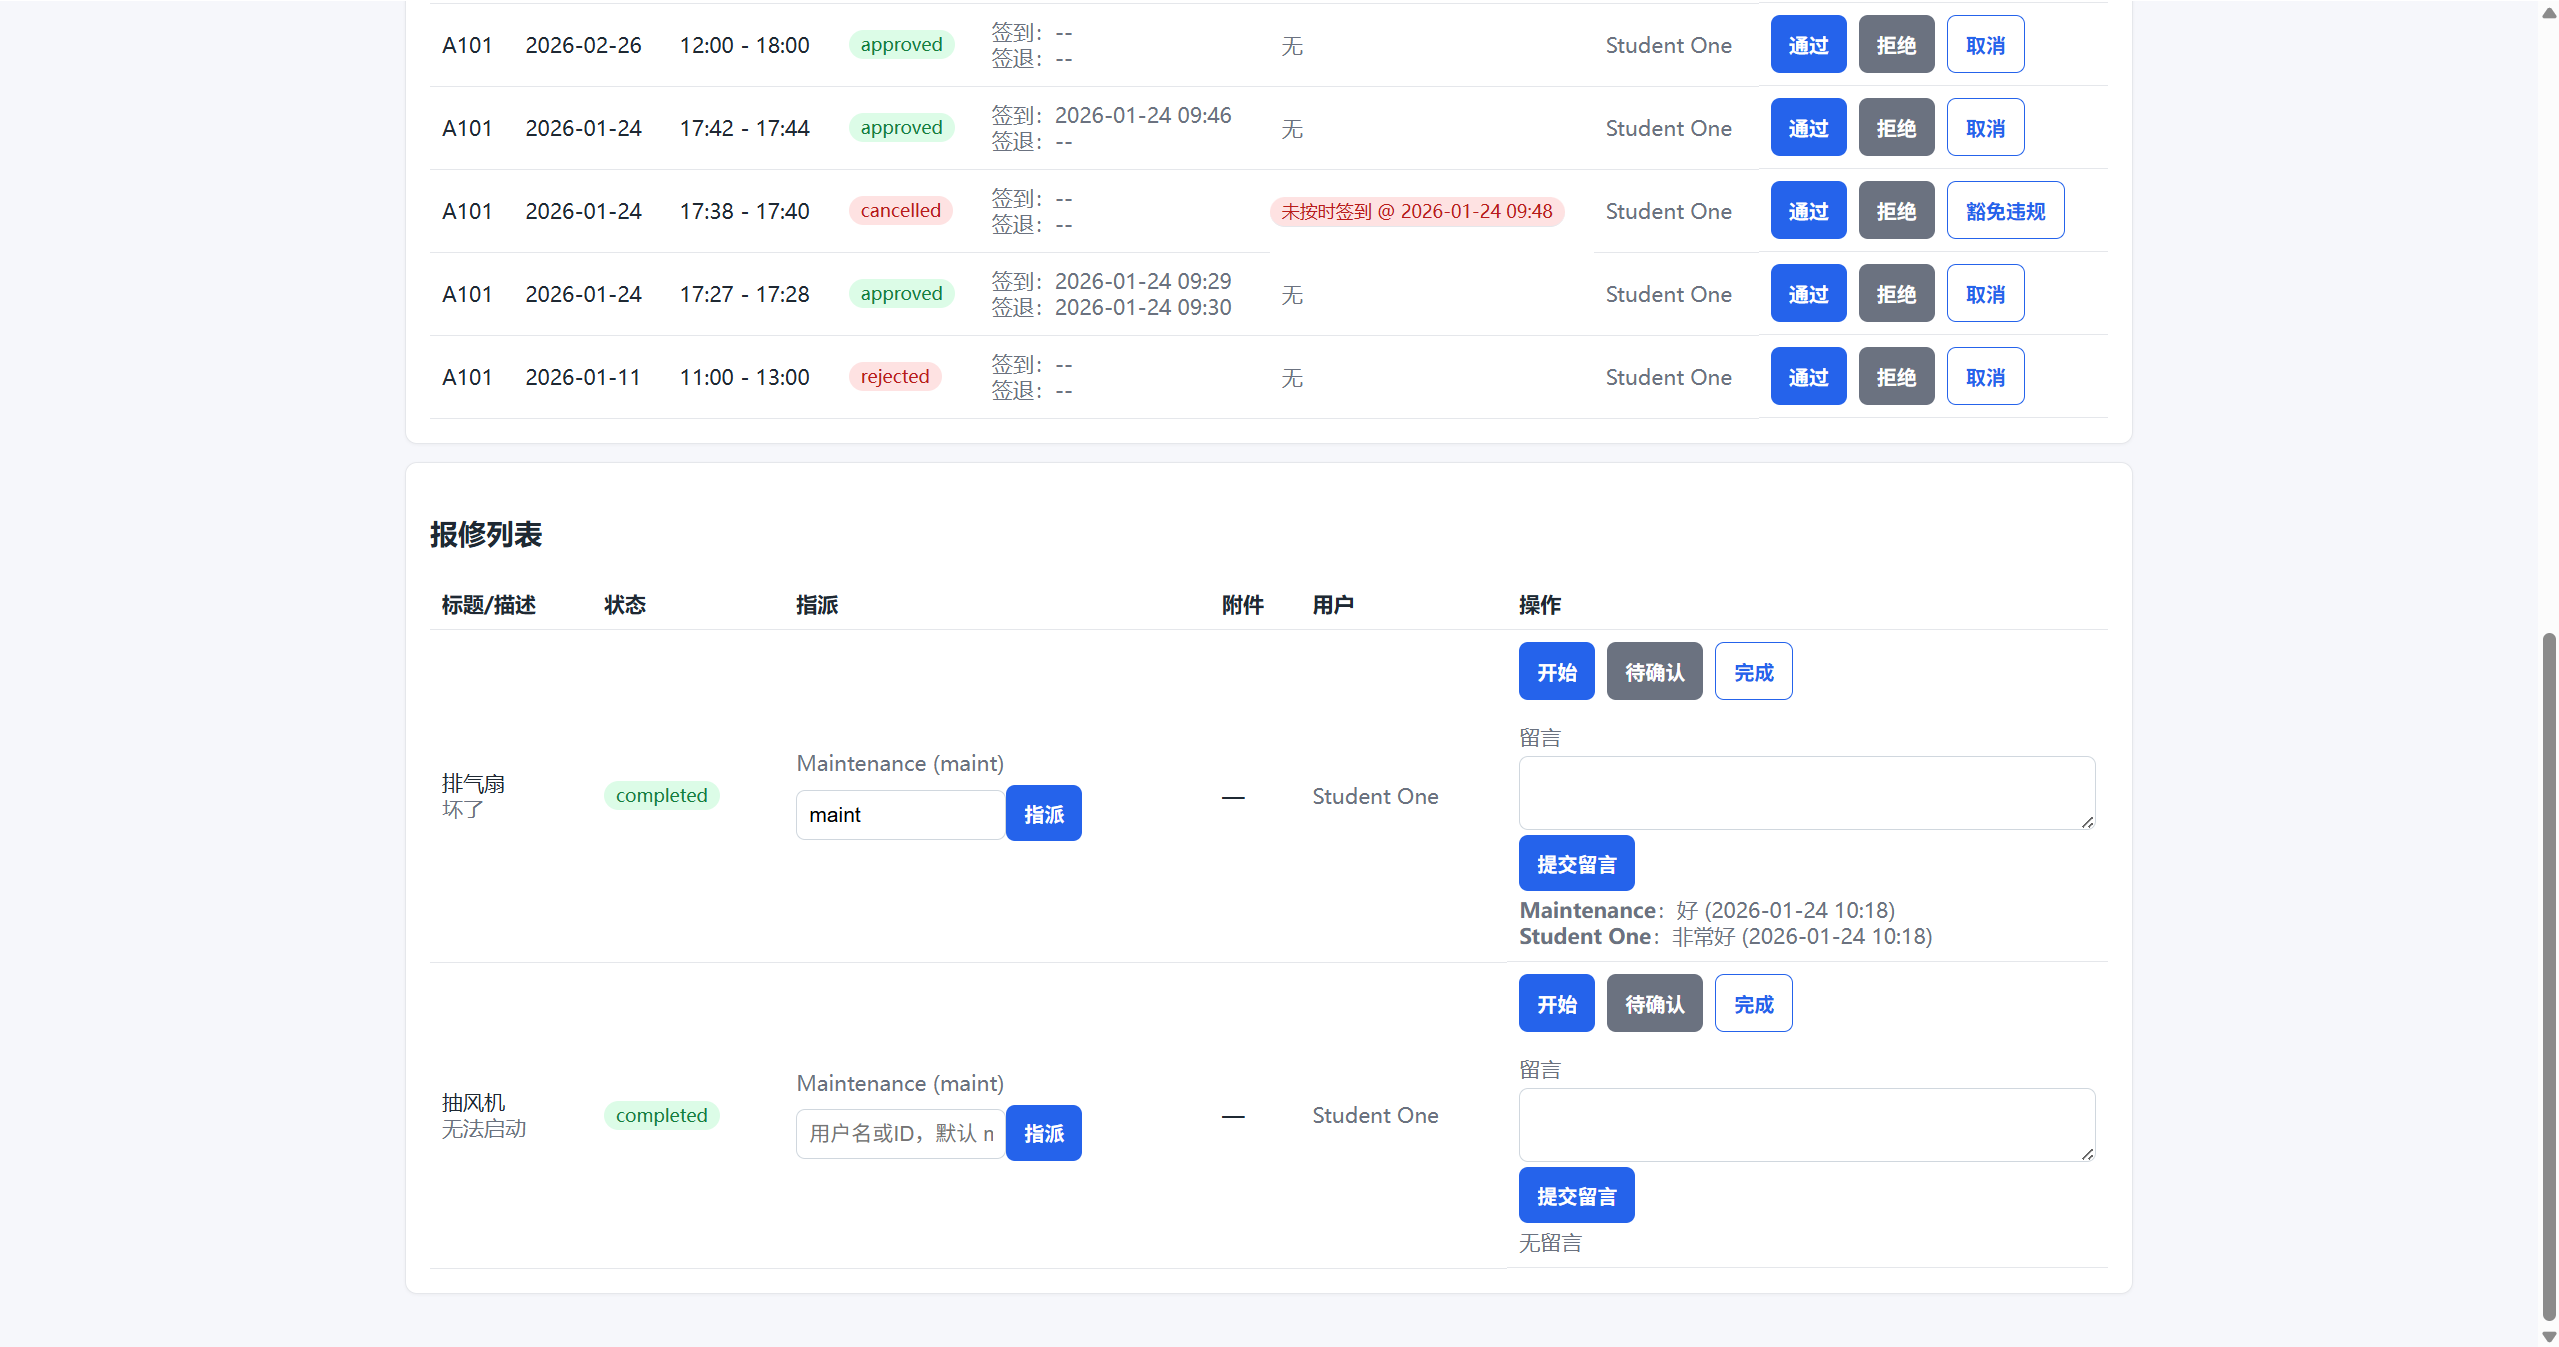
Task: Submit the message for the 排气扇 repair
Action: click(x=1575, y=864)
